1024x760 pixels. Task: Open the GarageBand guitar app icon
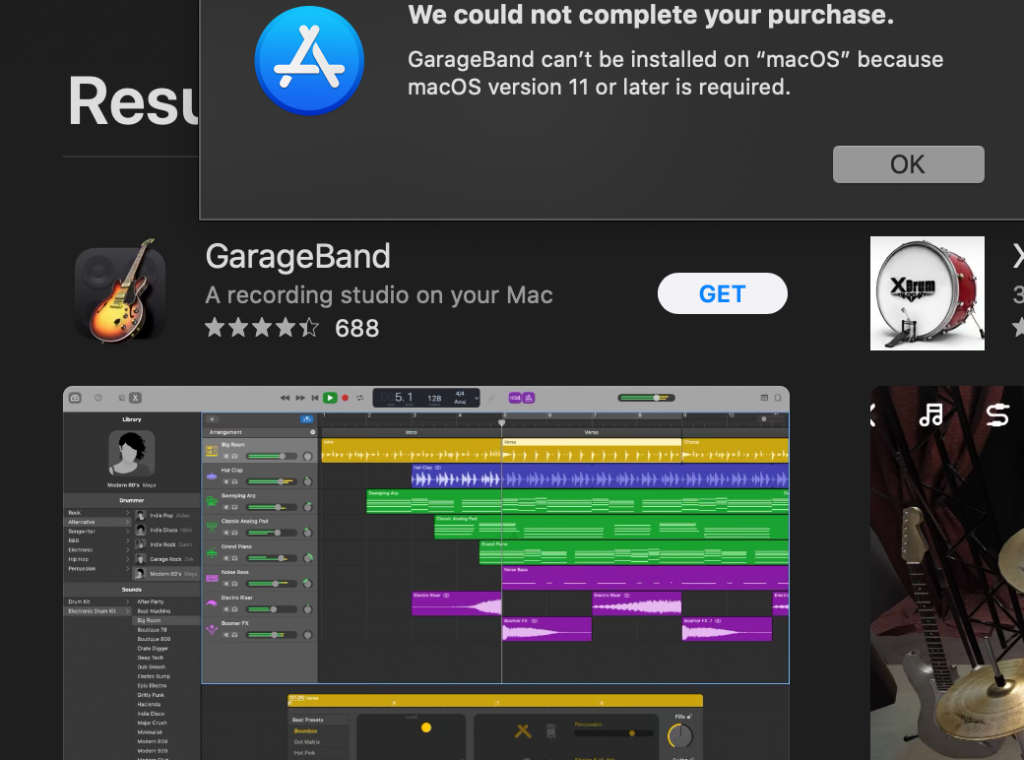click(120, 291)
